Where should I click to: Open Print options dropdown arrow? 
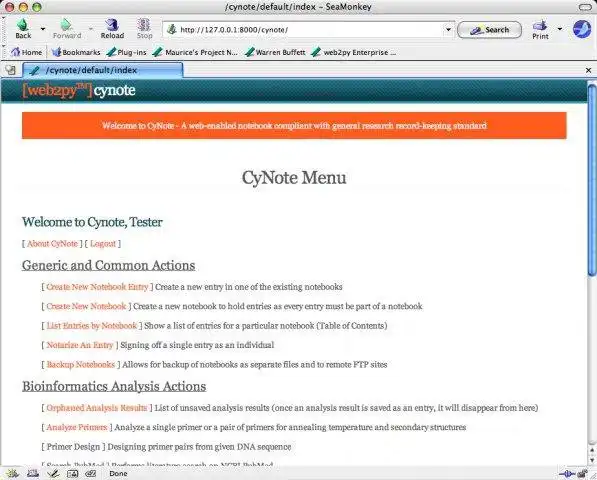coord(560,29)
